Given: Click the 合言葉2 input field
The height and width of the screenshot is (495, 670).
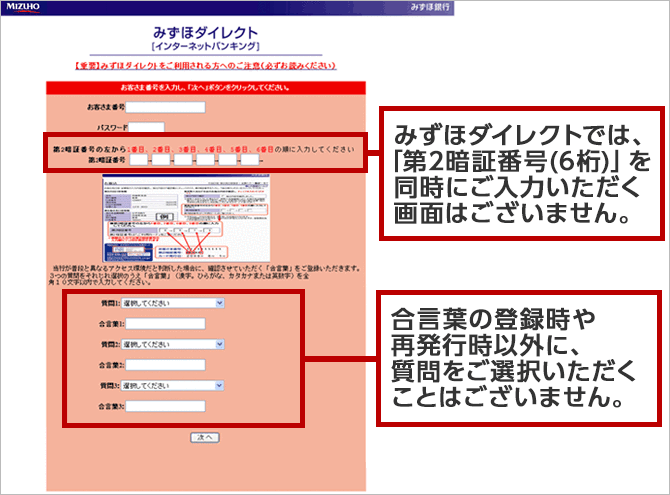Looking at the screenshot, I should [165, 365].
